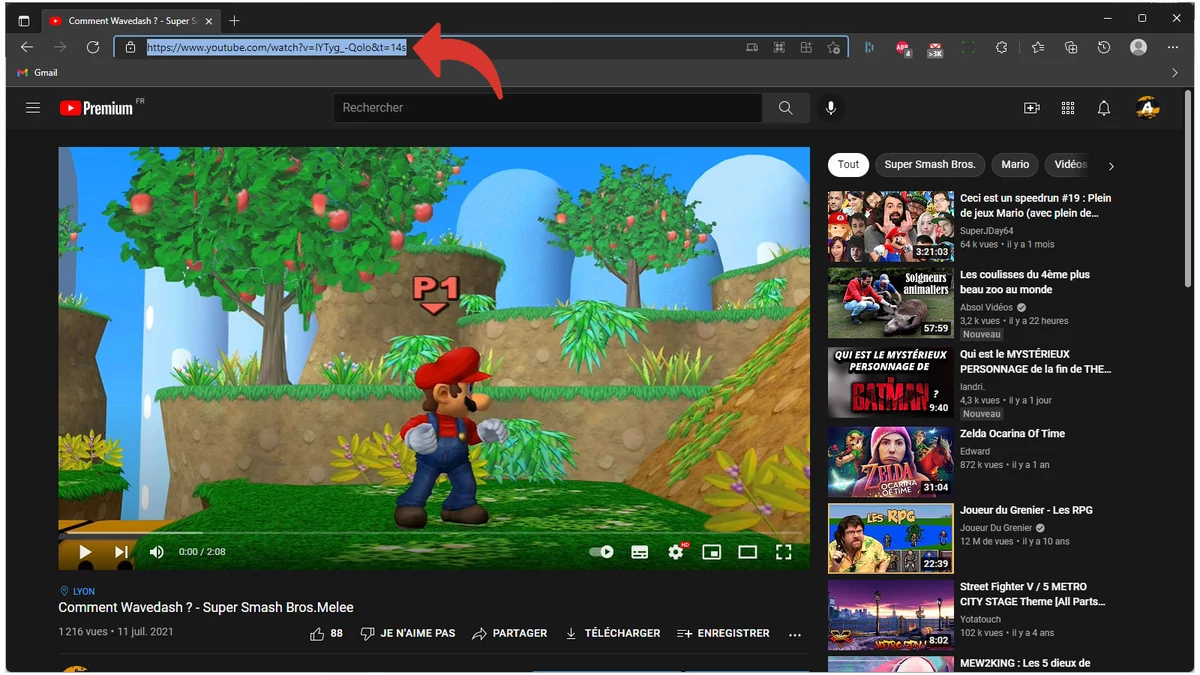The height and width of the screenshot is (675, 1200).
Task: Select the Super Smash Bros. filter chip
Action: pos(930,165)
